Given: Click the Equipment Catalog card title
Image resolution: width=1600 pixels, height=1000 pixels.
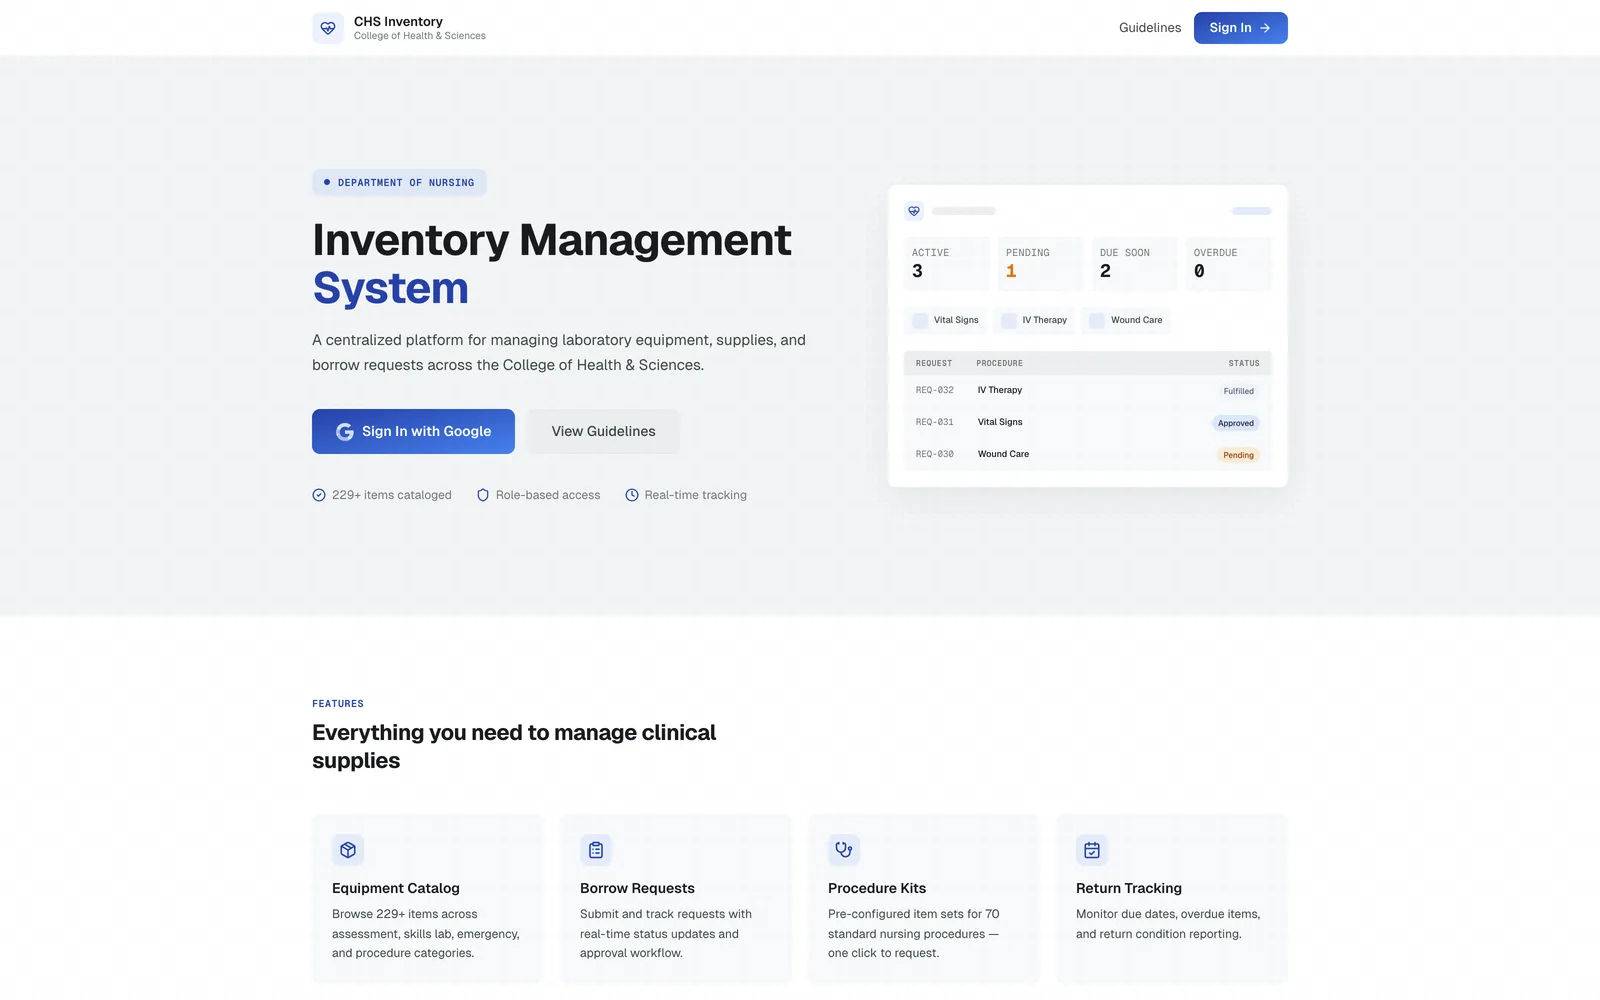Looking at the screenshot, I should point(396,888).
